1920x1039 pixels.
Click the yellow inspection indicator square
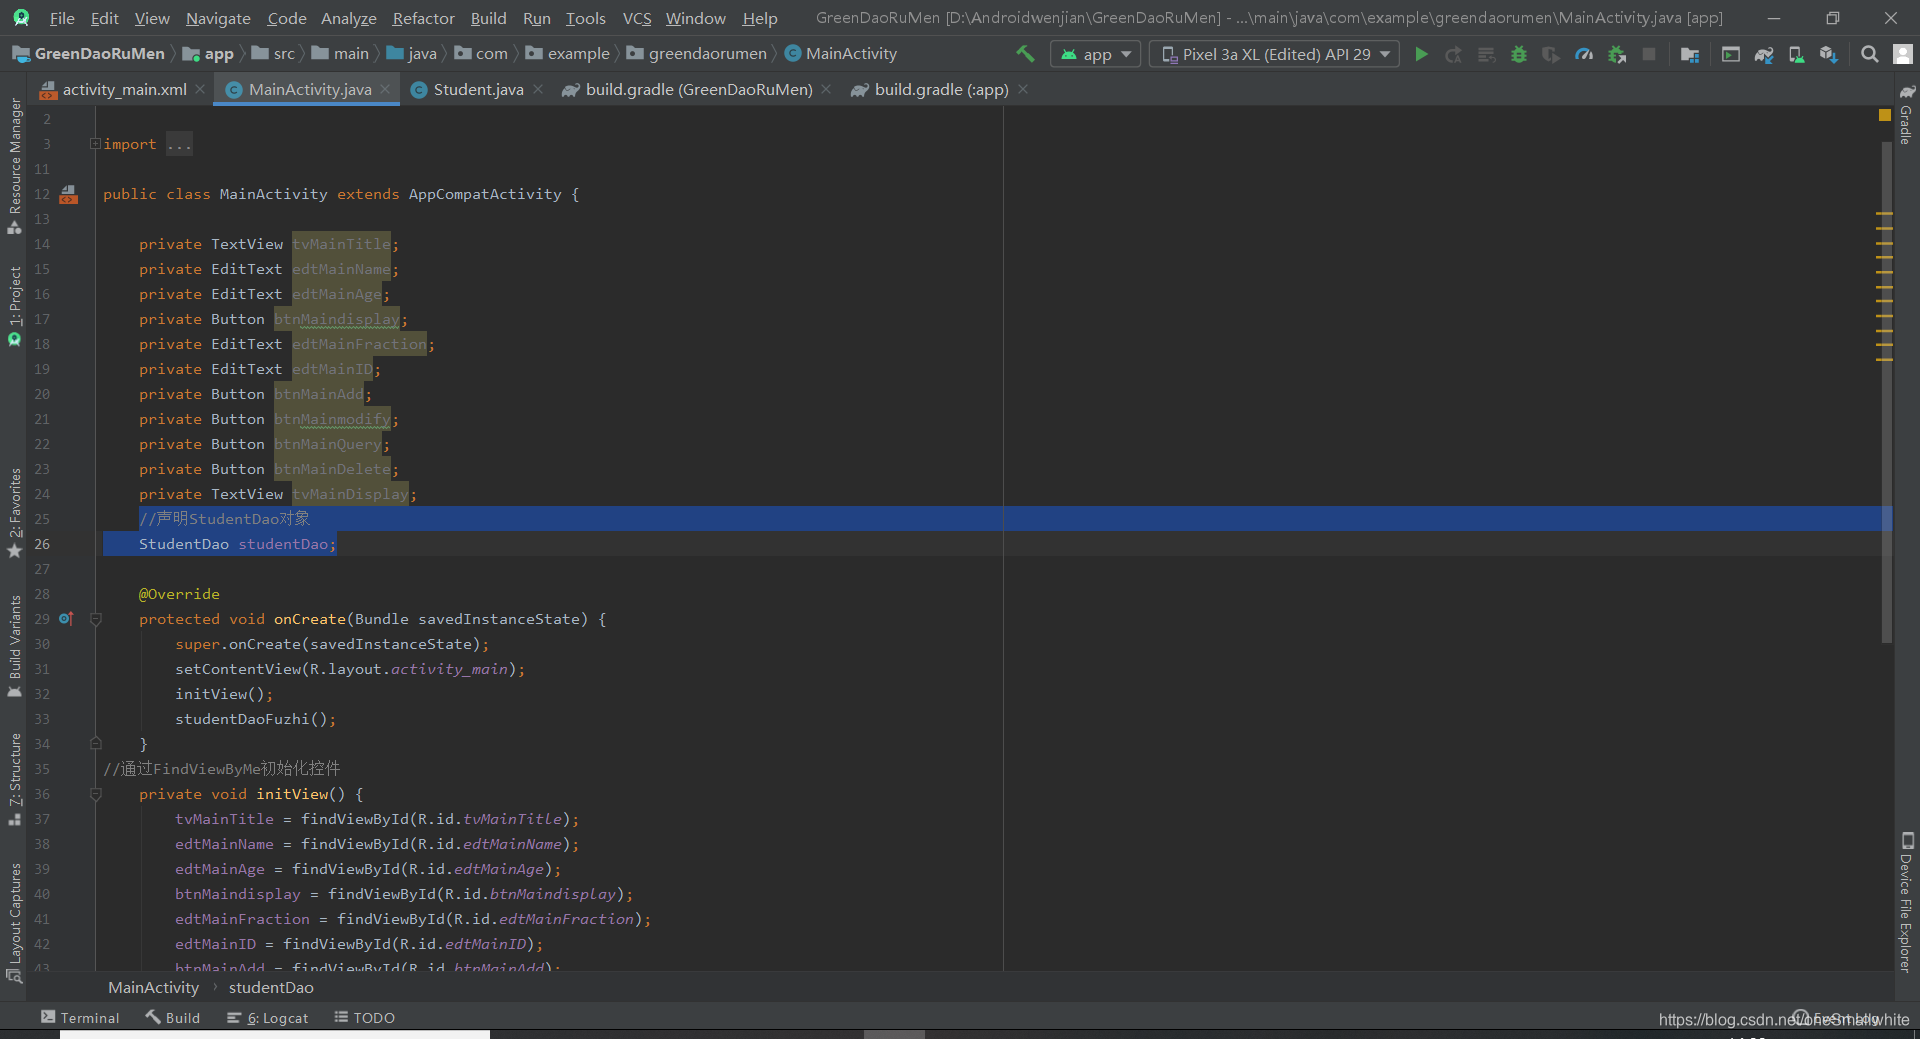(1885, 115)
